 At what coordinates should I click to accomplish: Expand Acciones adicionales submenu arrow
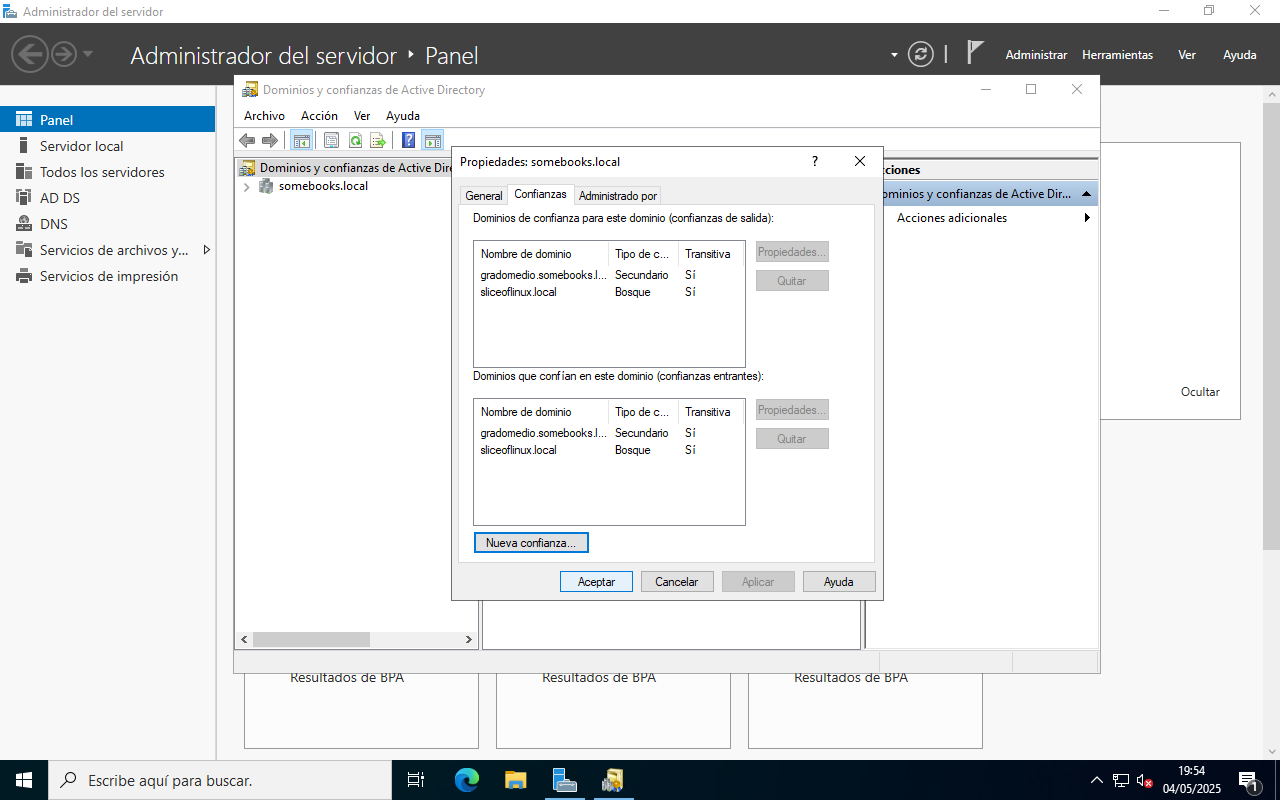click(x=1086, y=218)
